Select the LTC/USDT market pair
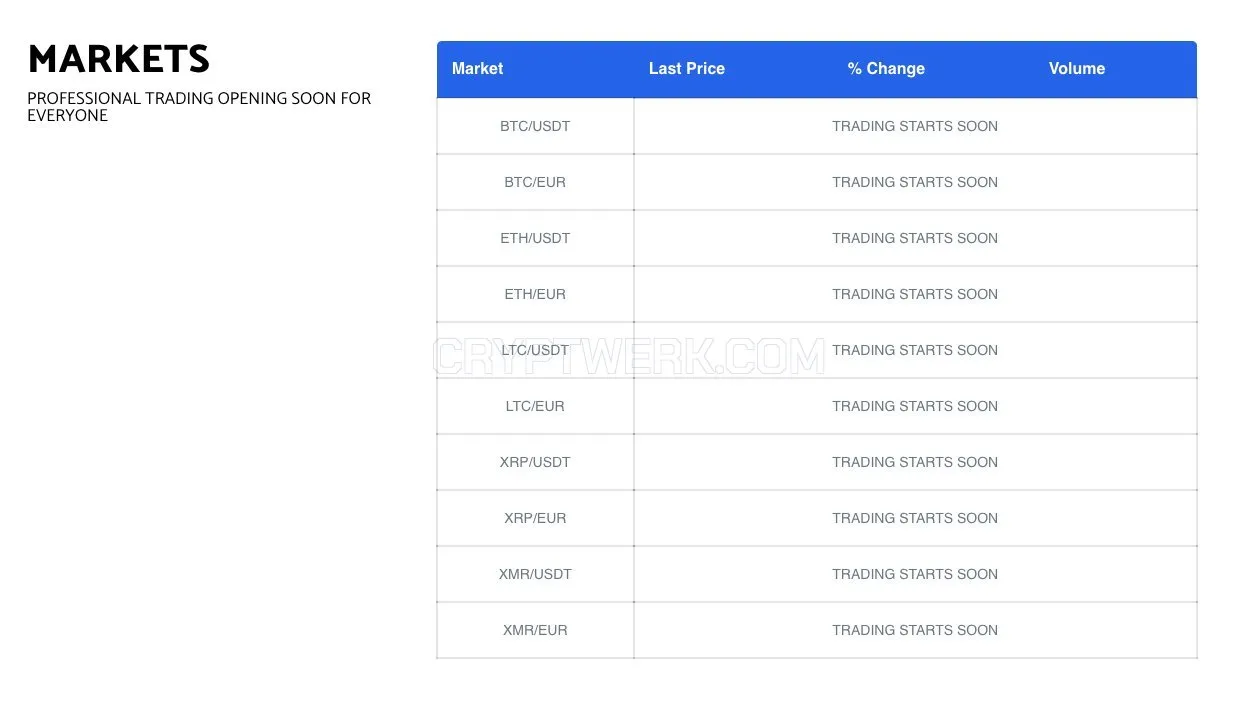 535,350
